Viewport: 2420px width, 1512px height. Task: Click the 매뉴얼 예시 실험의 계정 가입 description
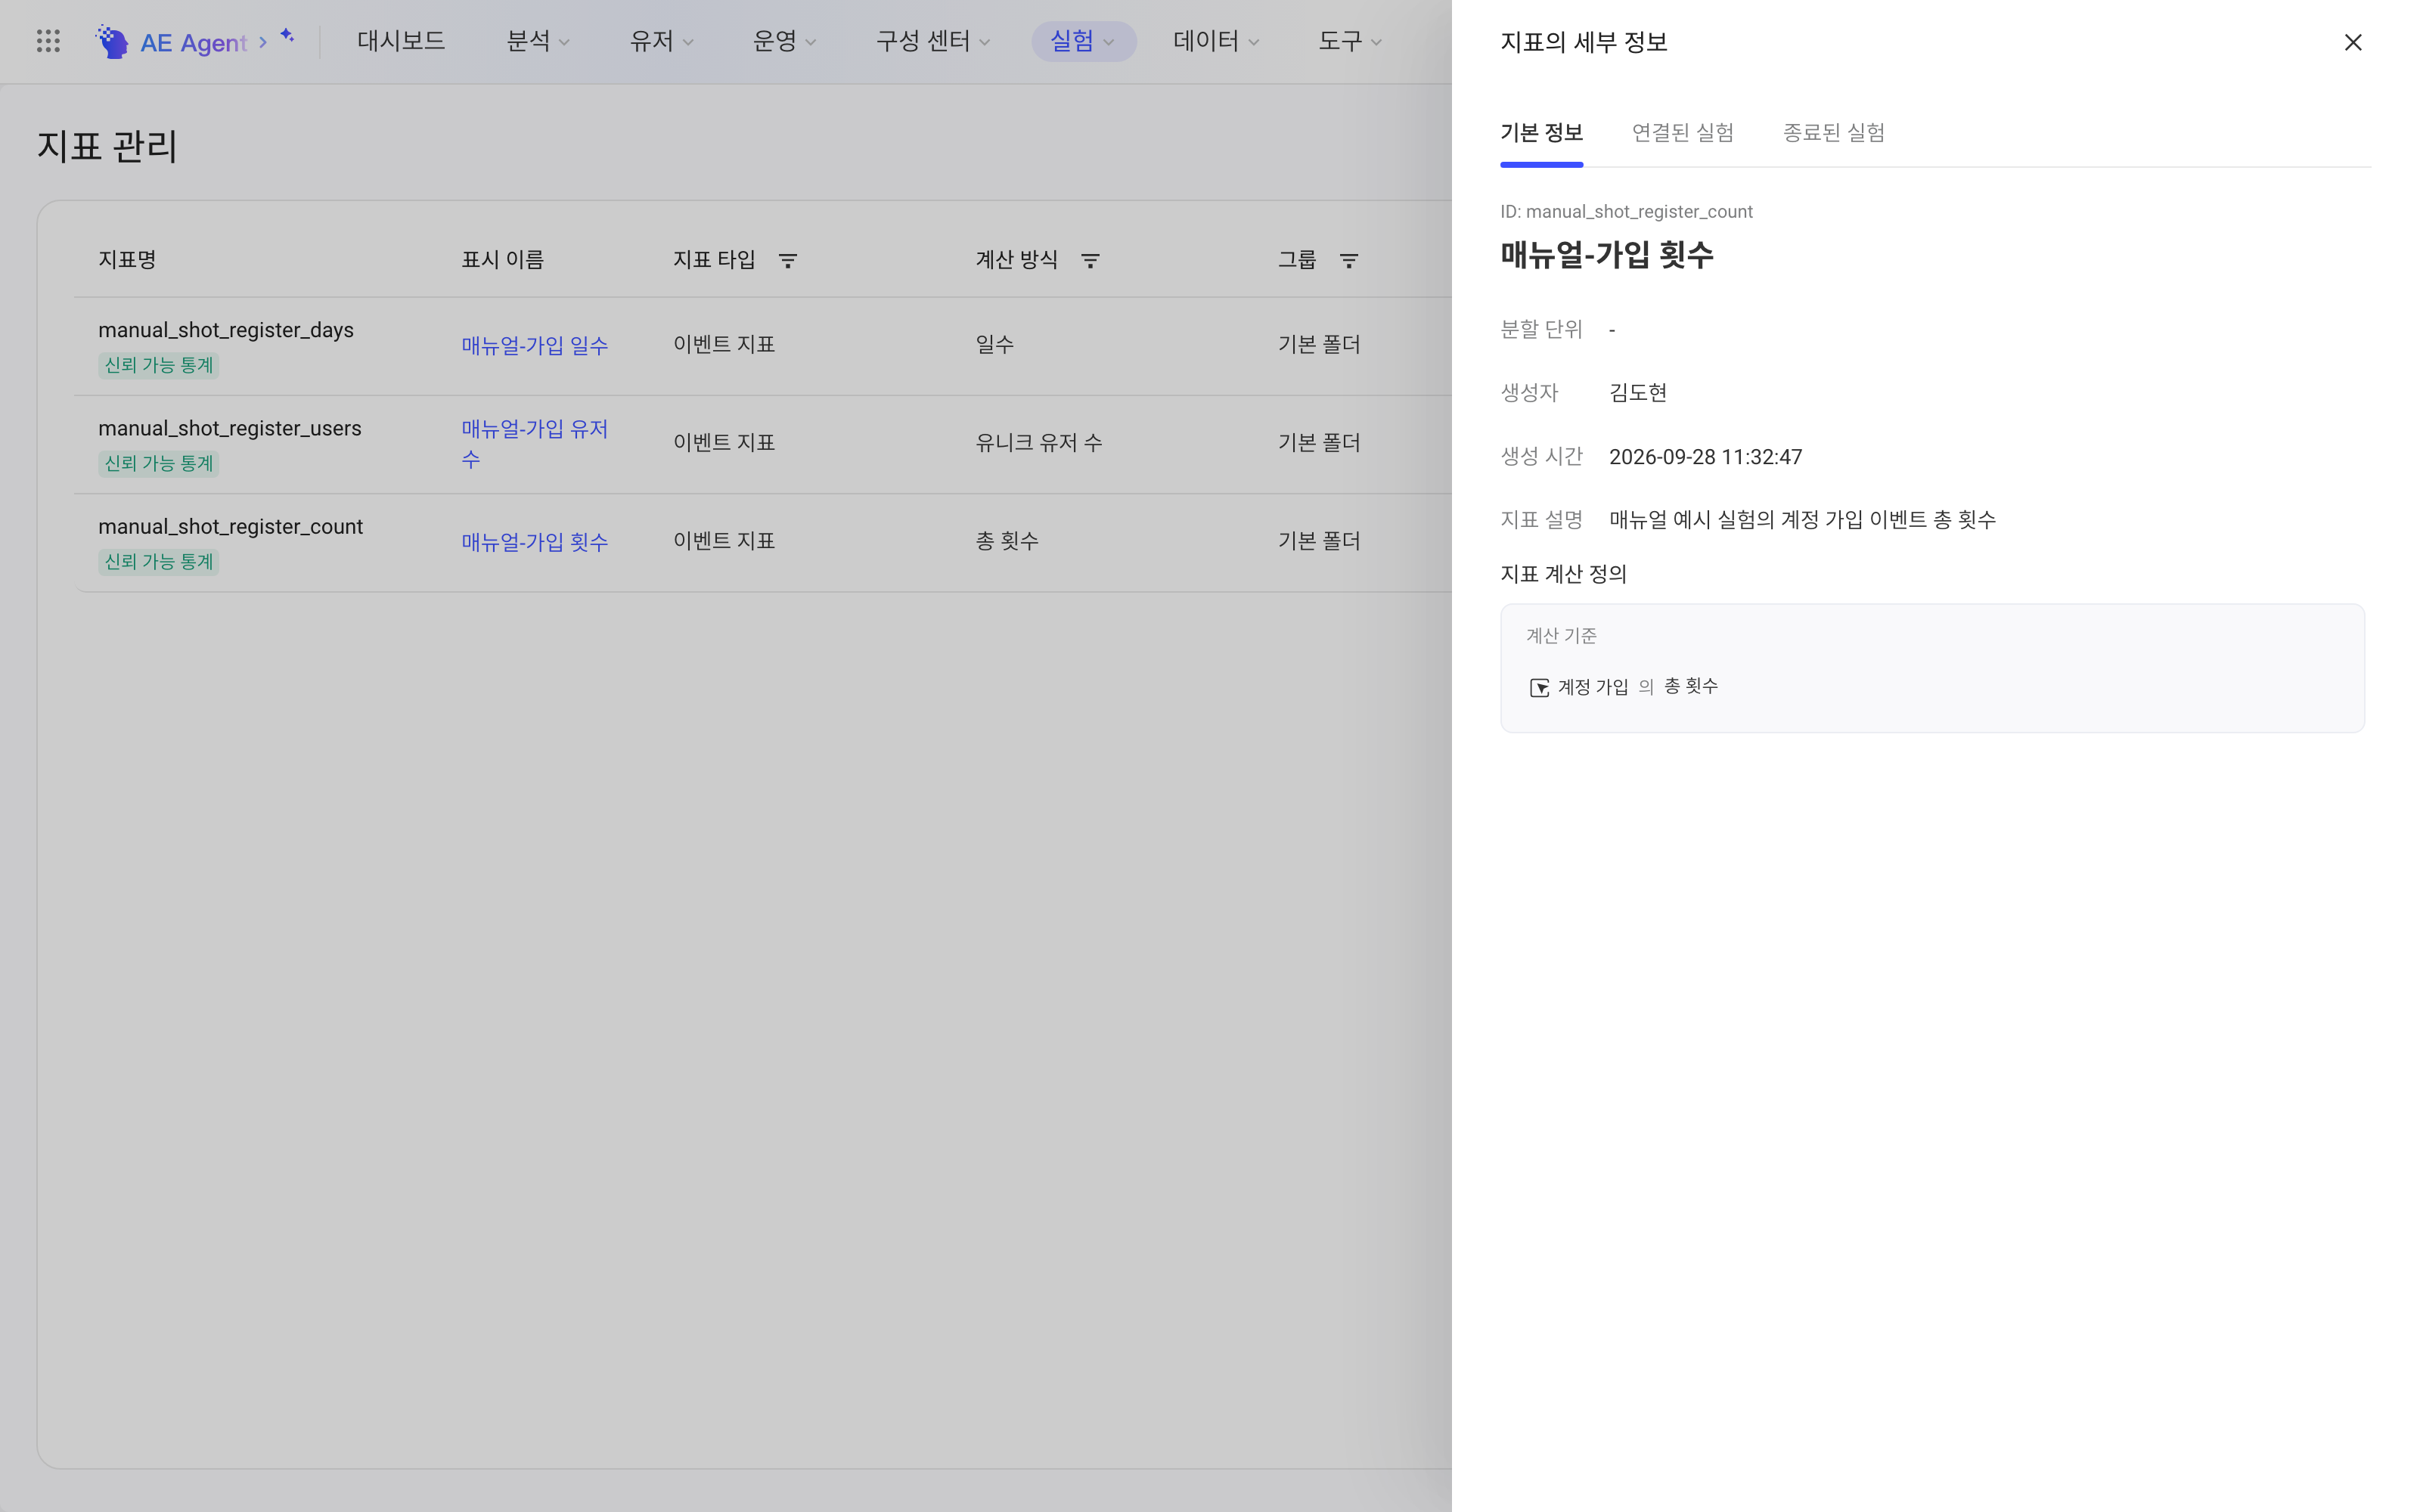coord(1802,520)
